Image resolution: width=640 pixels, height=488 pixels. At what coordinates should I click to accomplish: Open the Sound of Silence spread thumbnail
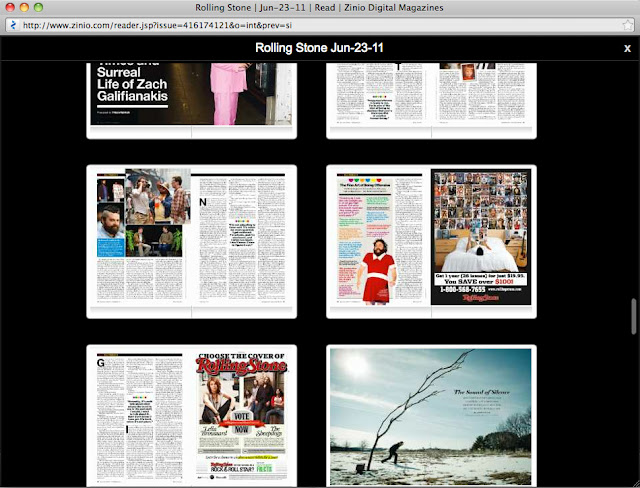point(431,416)
